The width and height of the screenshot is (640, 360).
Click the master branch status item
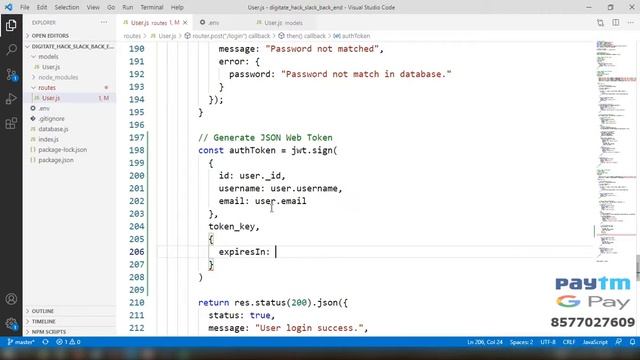[x=21, y=342]
